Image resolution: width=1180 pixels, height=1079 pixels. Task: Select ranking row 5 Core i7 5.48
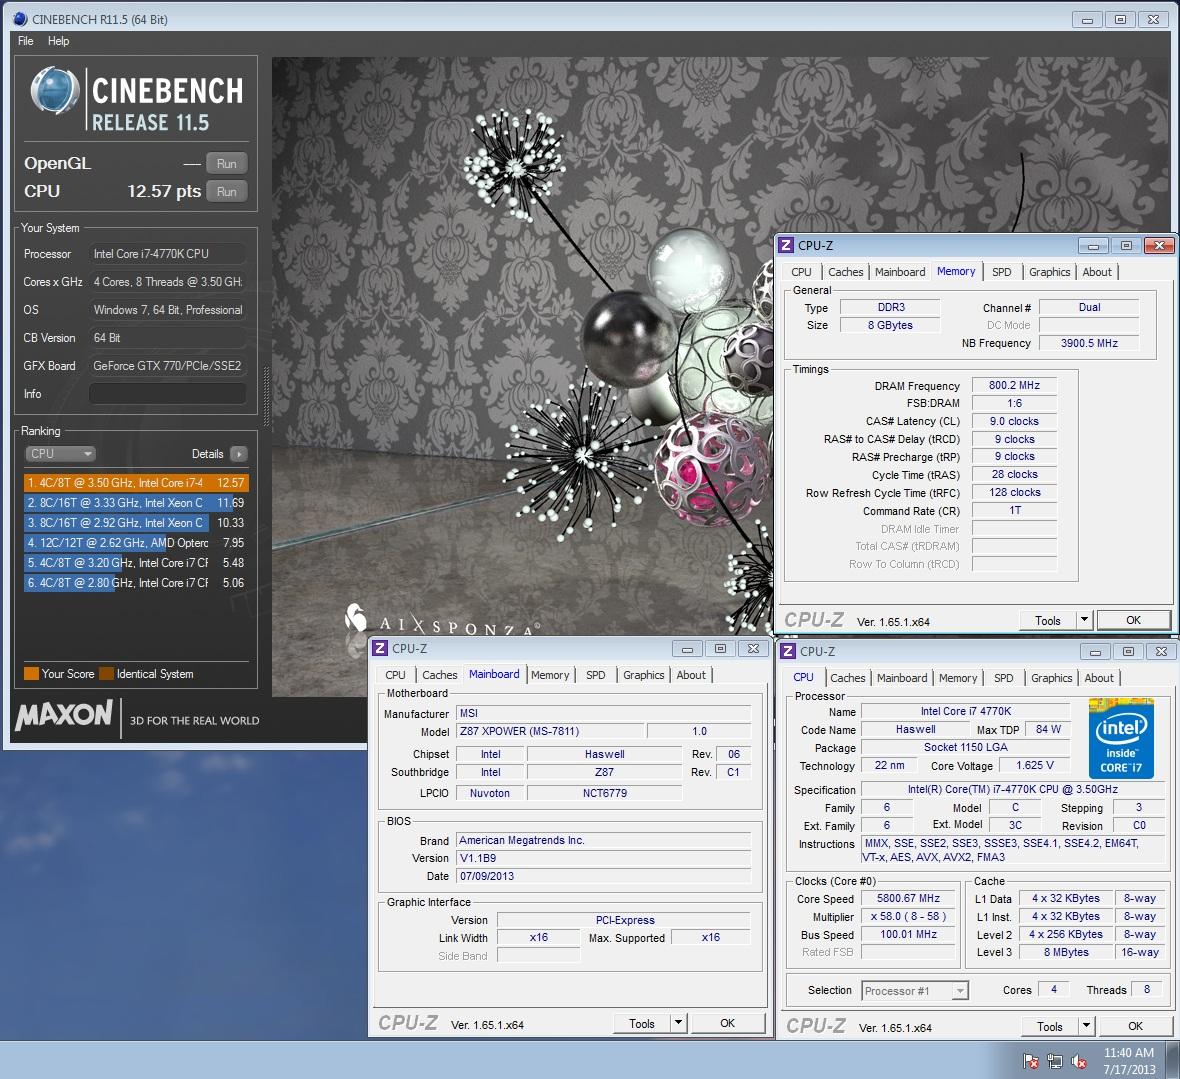(135, 563)
